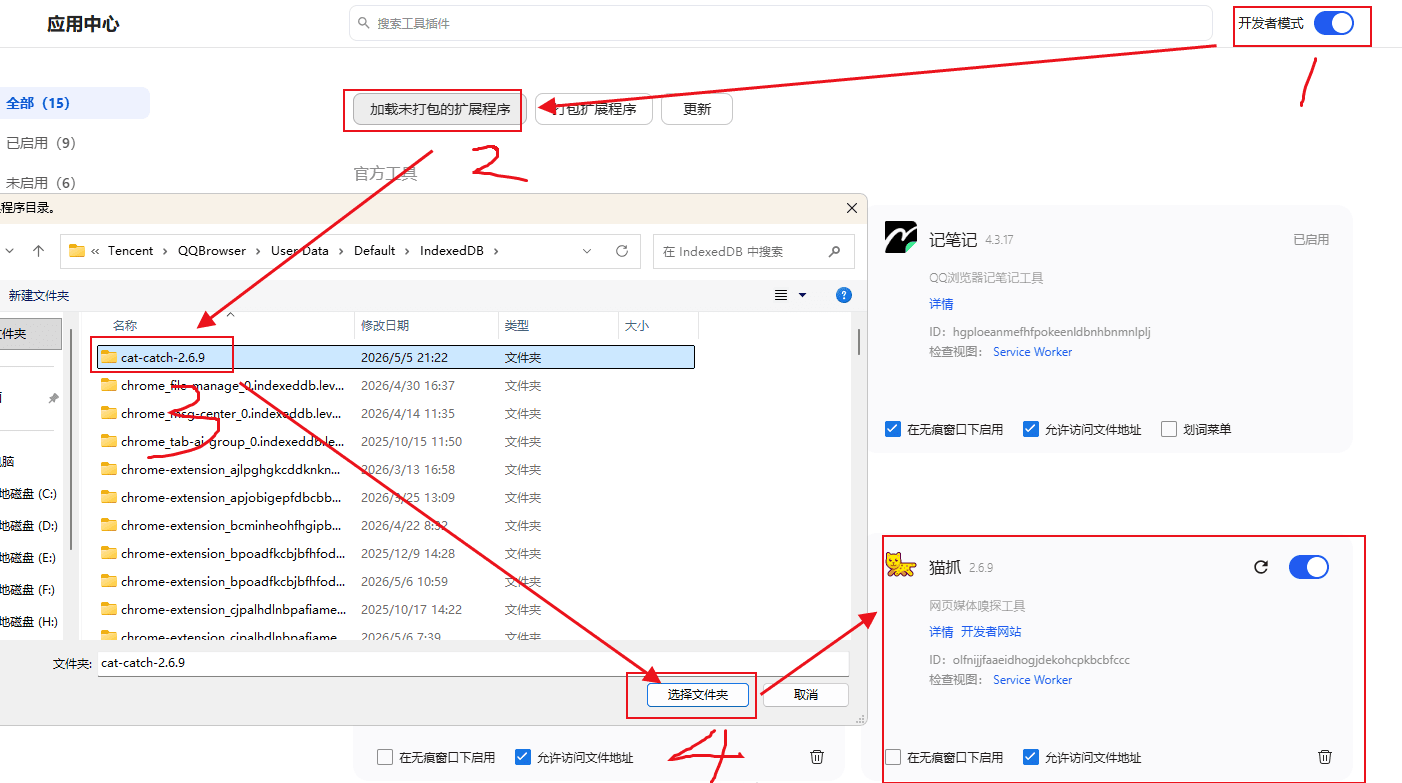Image resolution: width=1402 pixels, height=783 pixels.
Task: Enable the 划词菜单 checkbox
Action: 1169,429
